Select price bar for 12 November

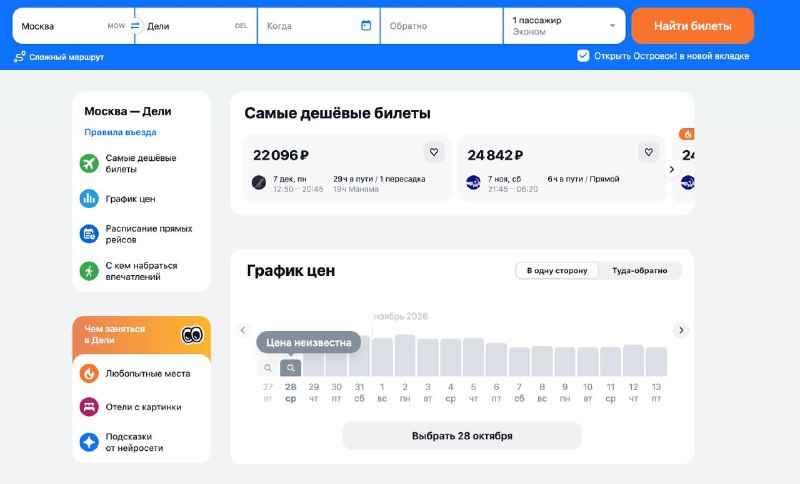[633, 361]
